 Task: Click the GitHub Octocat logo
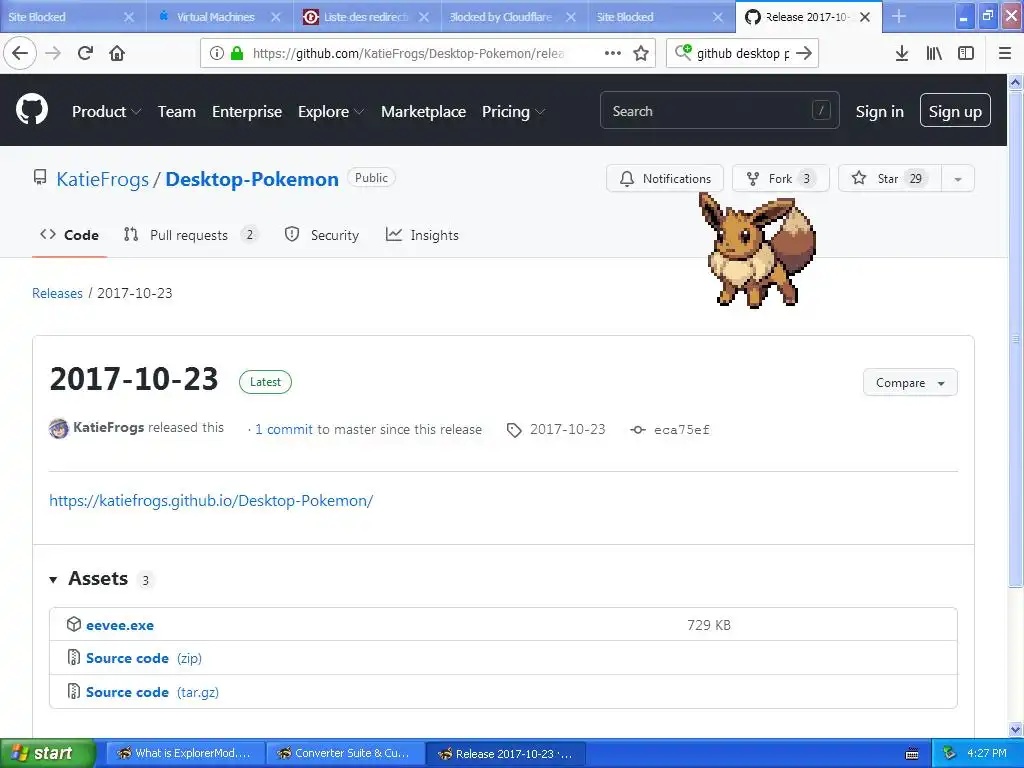[x=32, y=109]
